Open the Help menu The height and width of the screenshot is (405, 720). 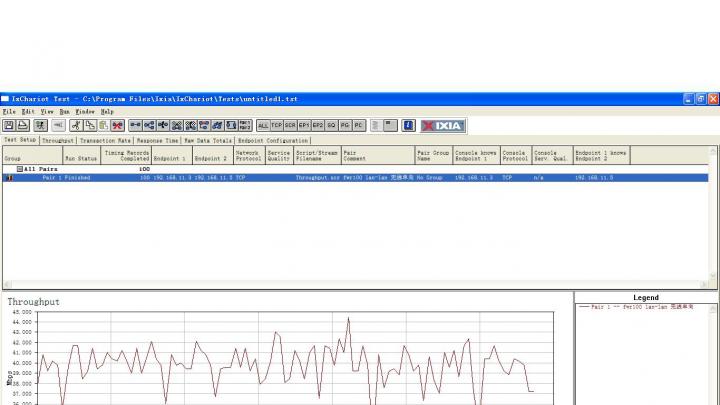click(107, 112)
